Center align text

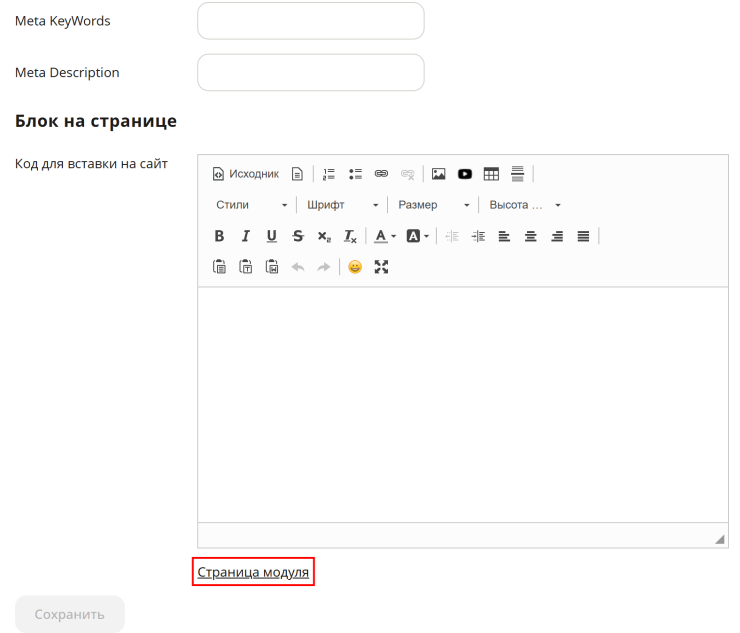point(531,236)
